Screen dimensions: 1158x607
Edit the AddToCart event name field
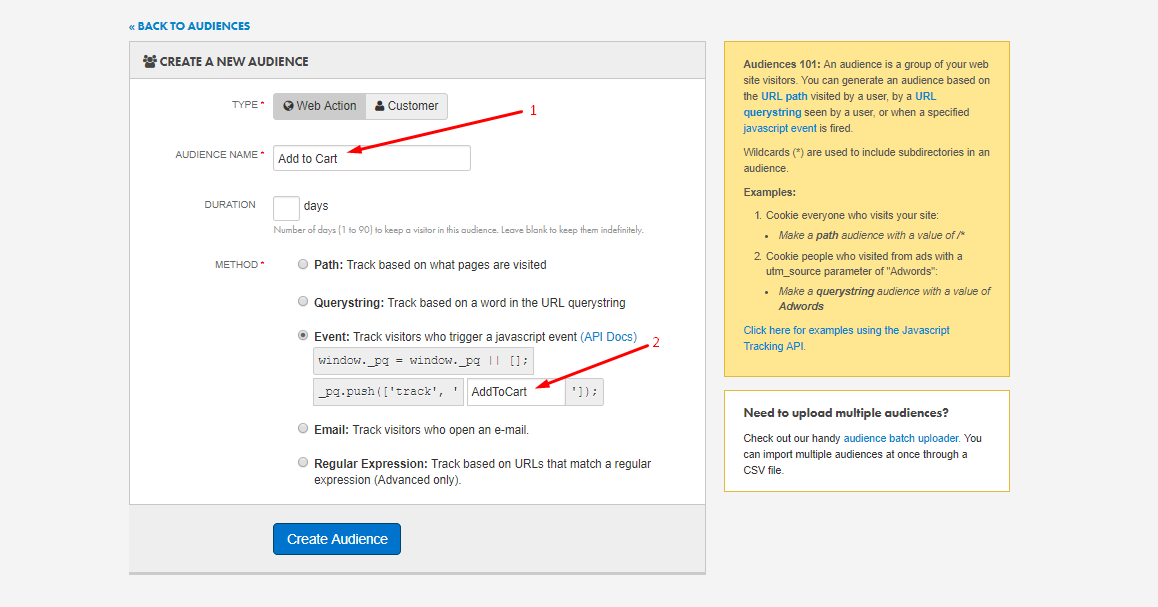515,391
